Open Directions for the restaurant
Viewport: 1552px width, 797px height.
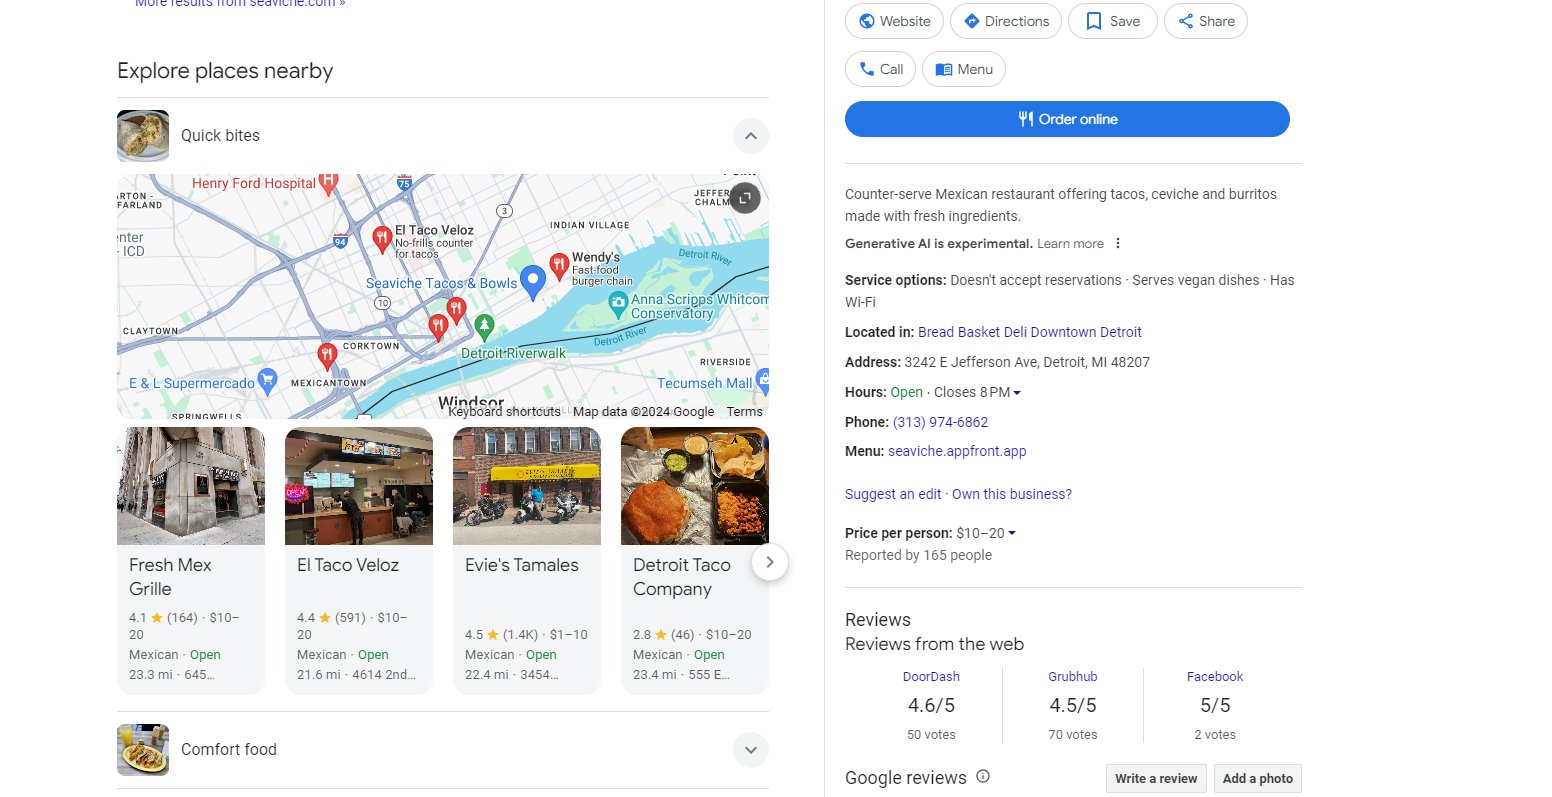970,21
